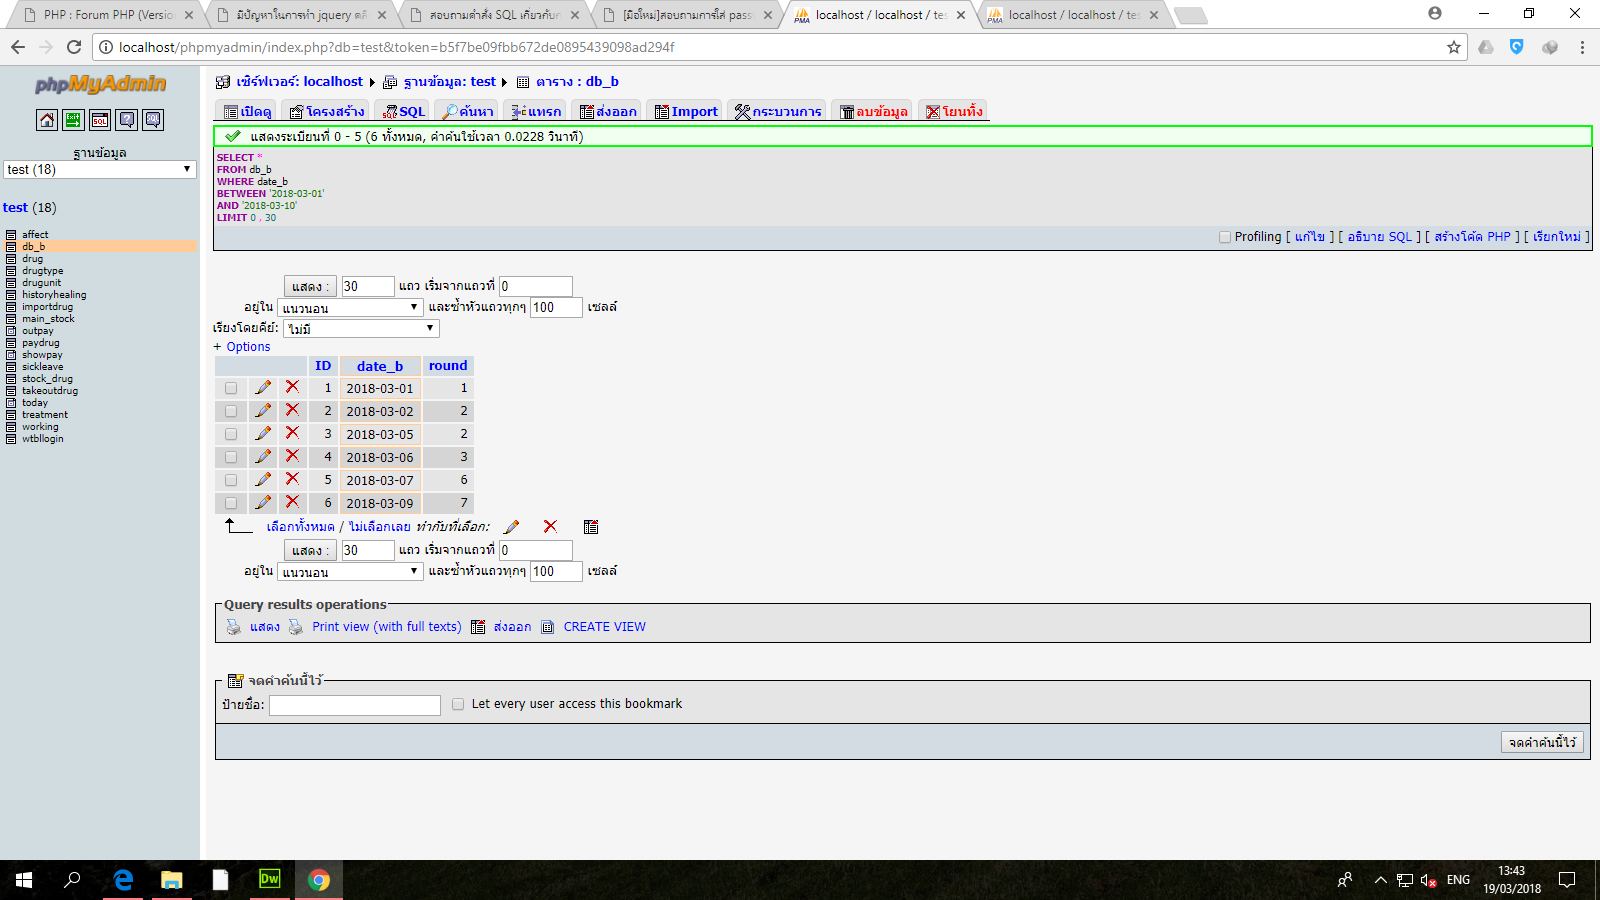This screenshot has height=900, width=1600.
Task: Open the wtbllogin table in sidebar
Action: tap(43, 439)
